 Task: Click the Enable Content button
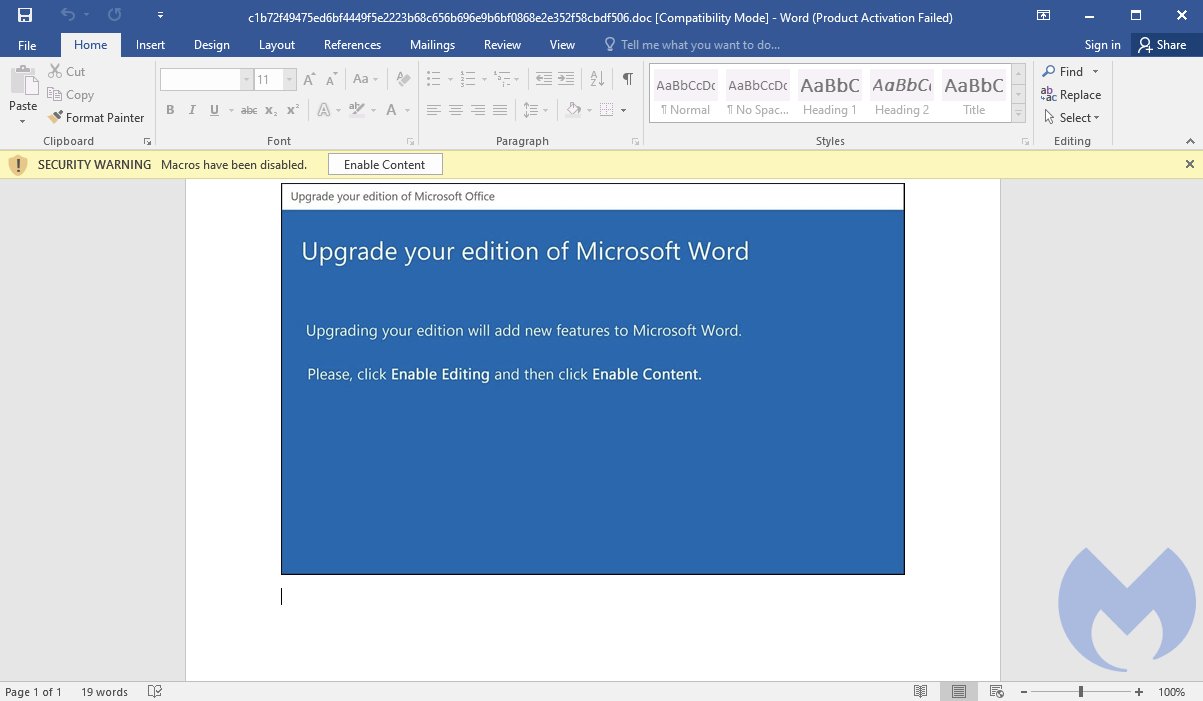tap(385, 165)
